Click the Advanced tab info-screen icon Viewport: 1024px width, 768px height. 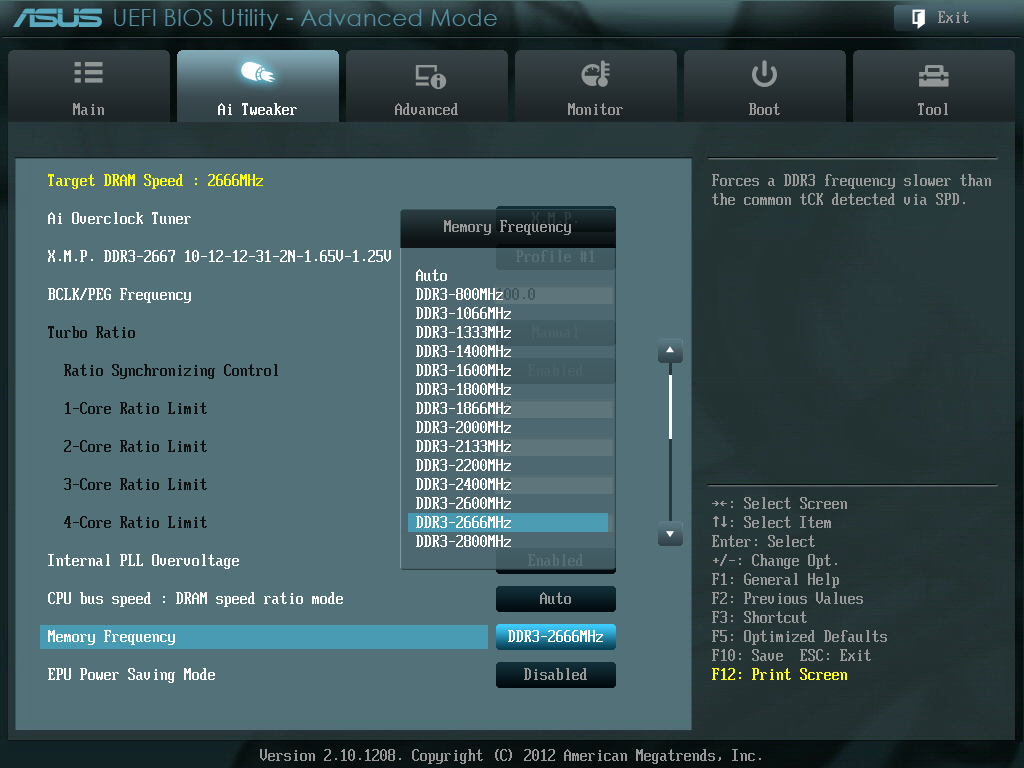point(430,76)
